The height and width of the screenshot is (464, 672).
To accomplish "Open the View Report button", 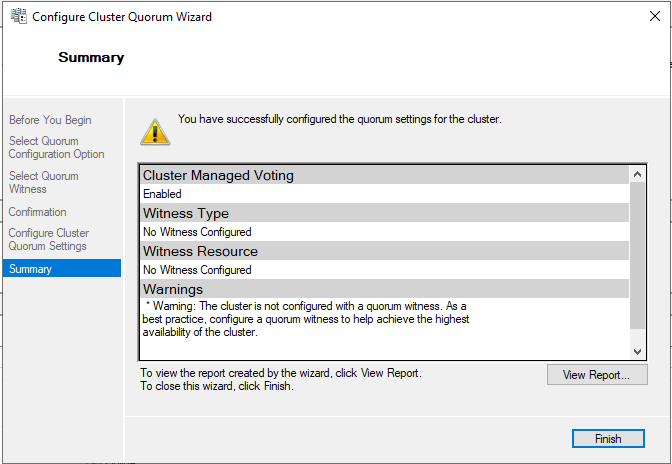I will 597,375.
